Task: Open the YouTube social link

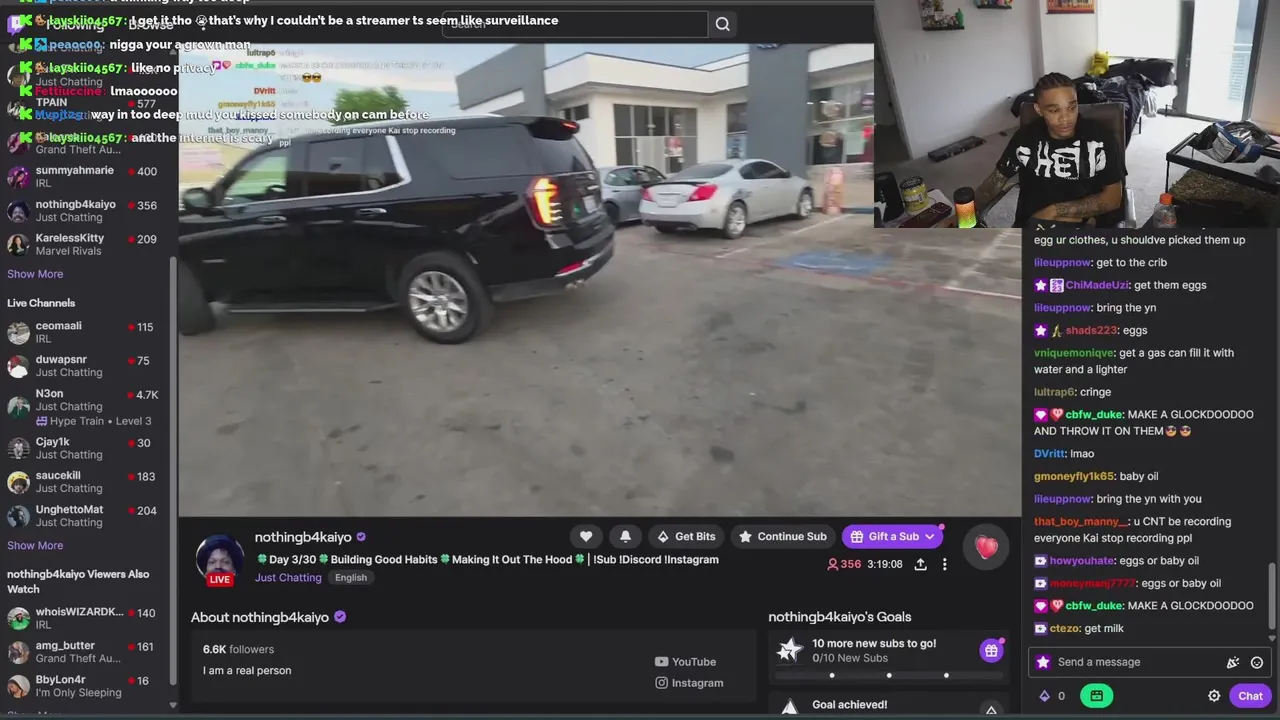Action: point(685,662)
